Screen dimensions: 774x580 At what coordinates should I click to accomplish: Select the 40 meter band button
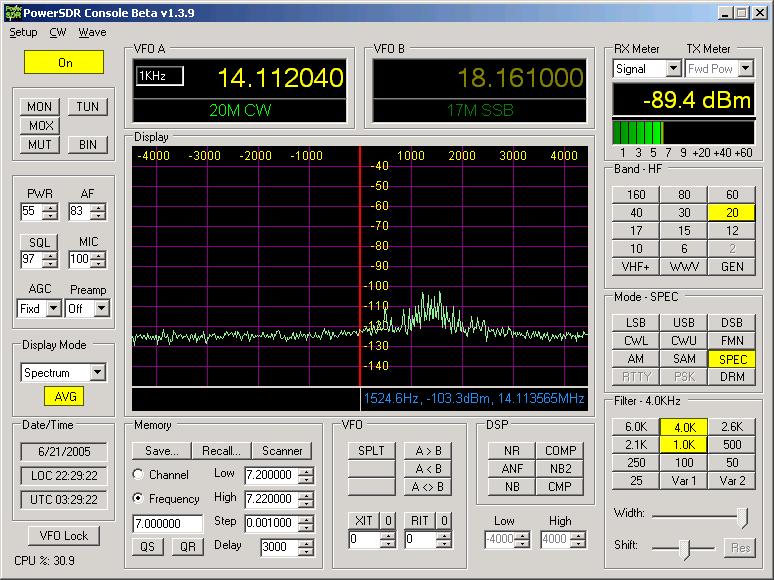(x=636, y=213)
